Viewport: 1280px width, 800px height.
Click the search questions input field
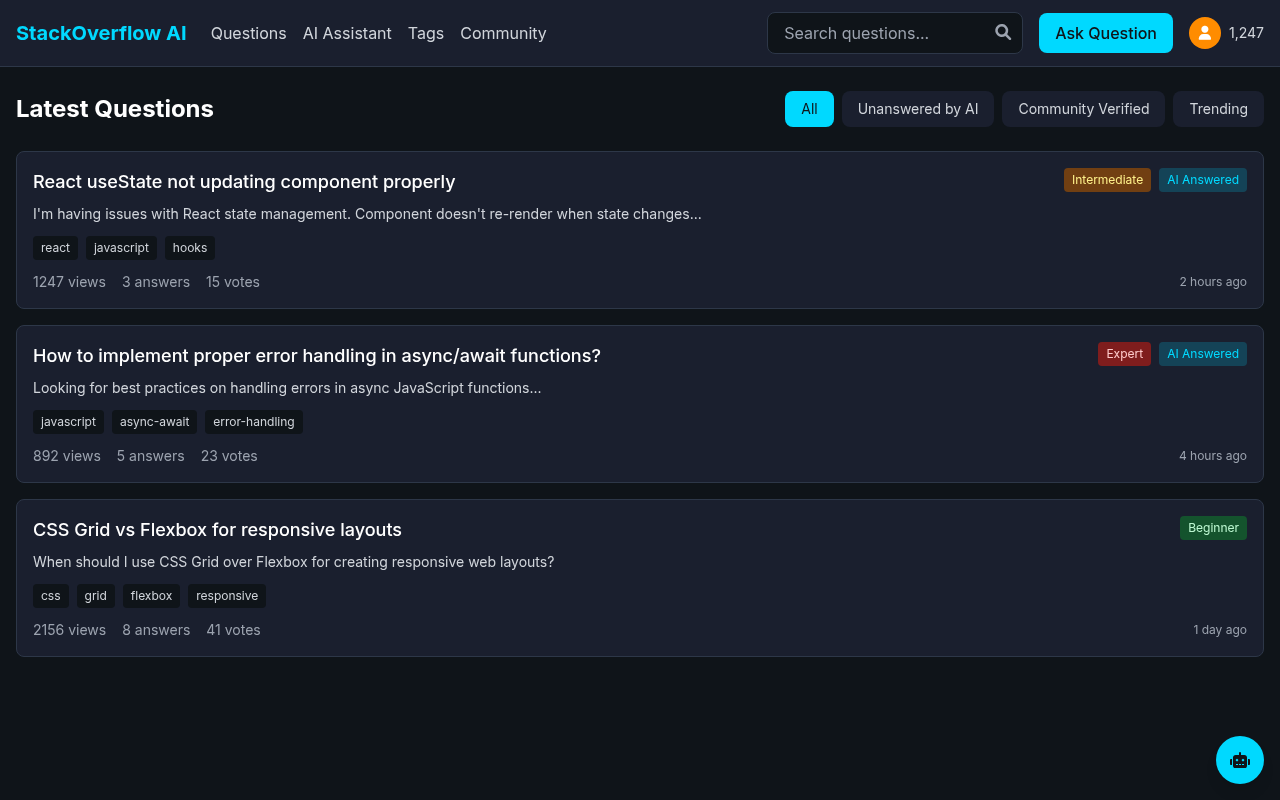(x=880, y=33)
